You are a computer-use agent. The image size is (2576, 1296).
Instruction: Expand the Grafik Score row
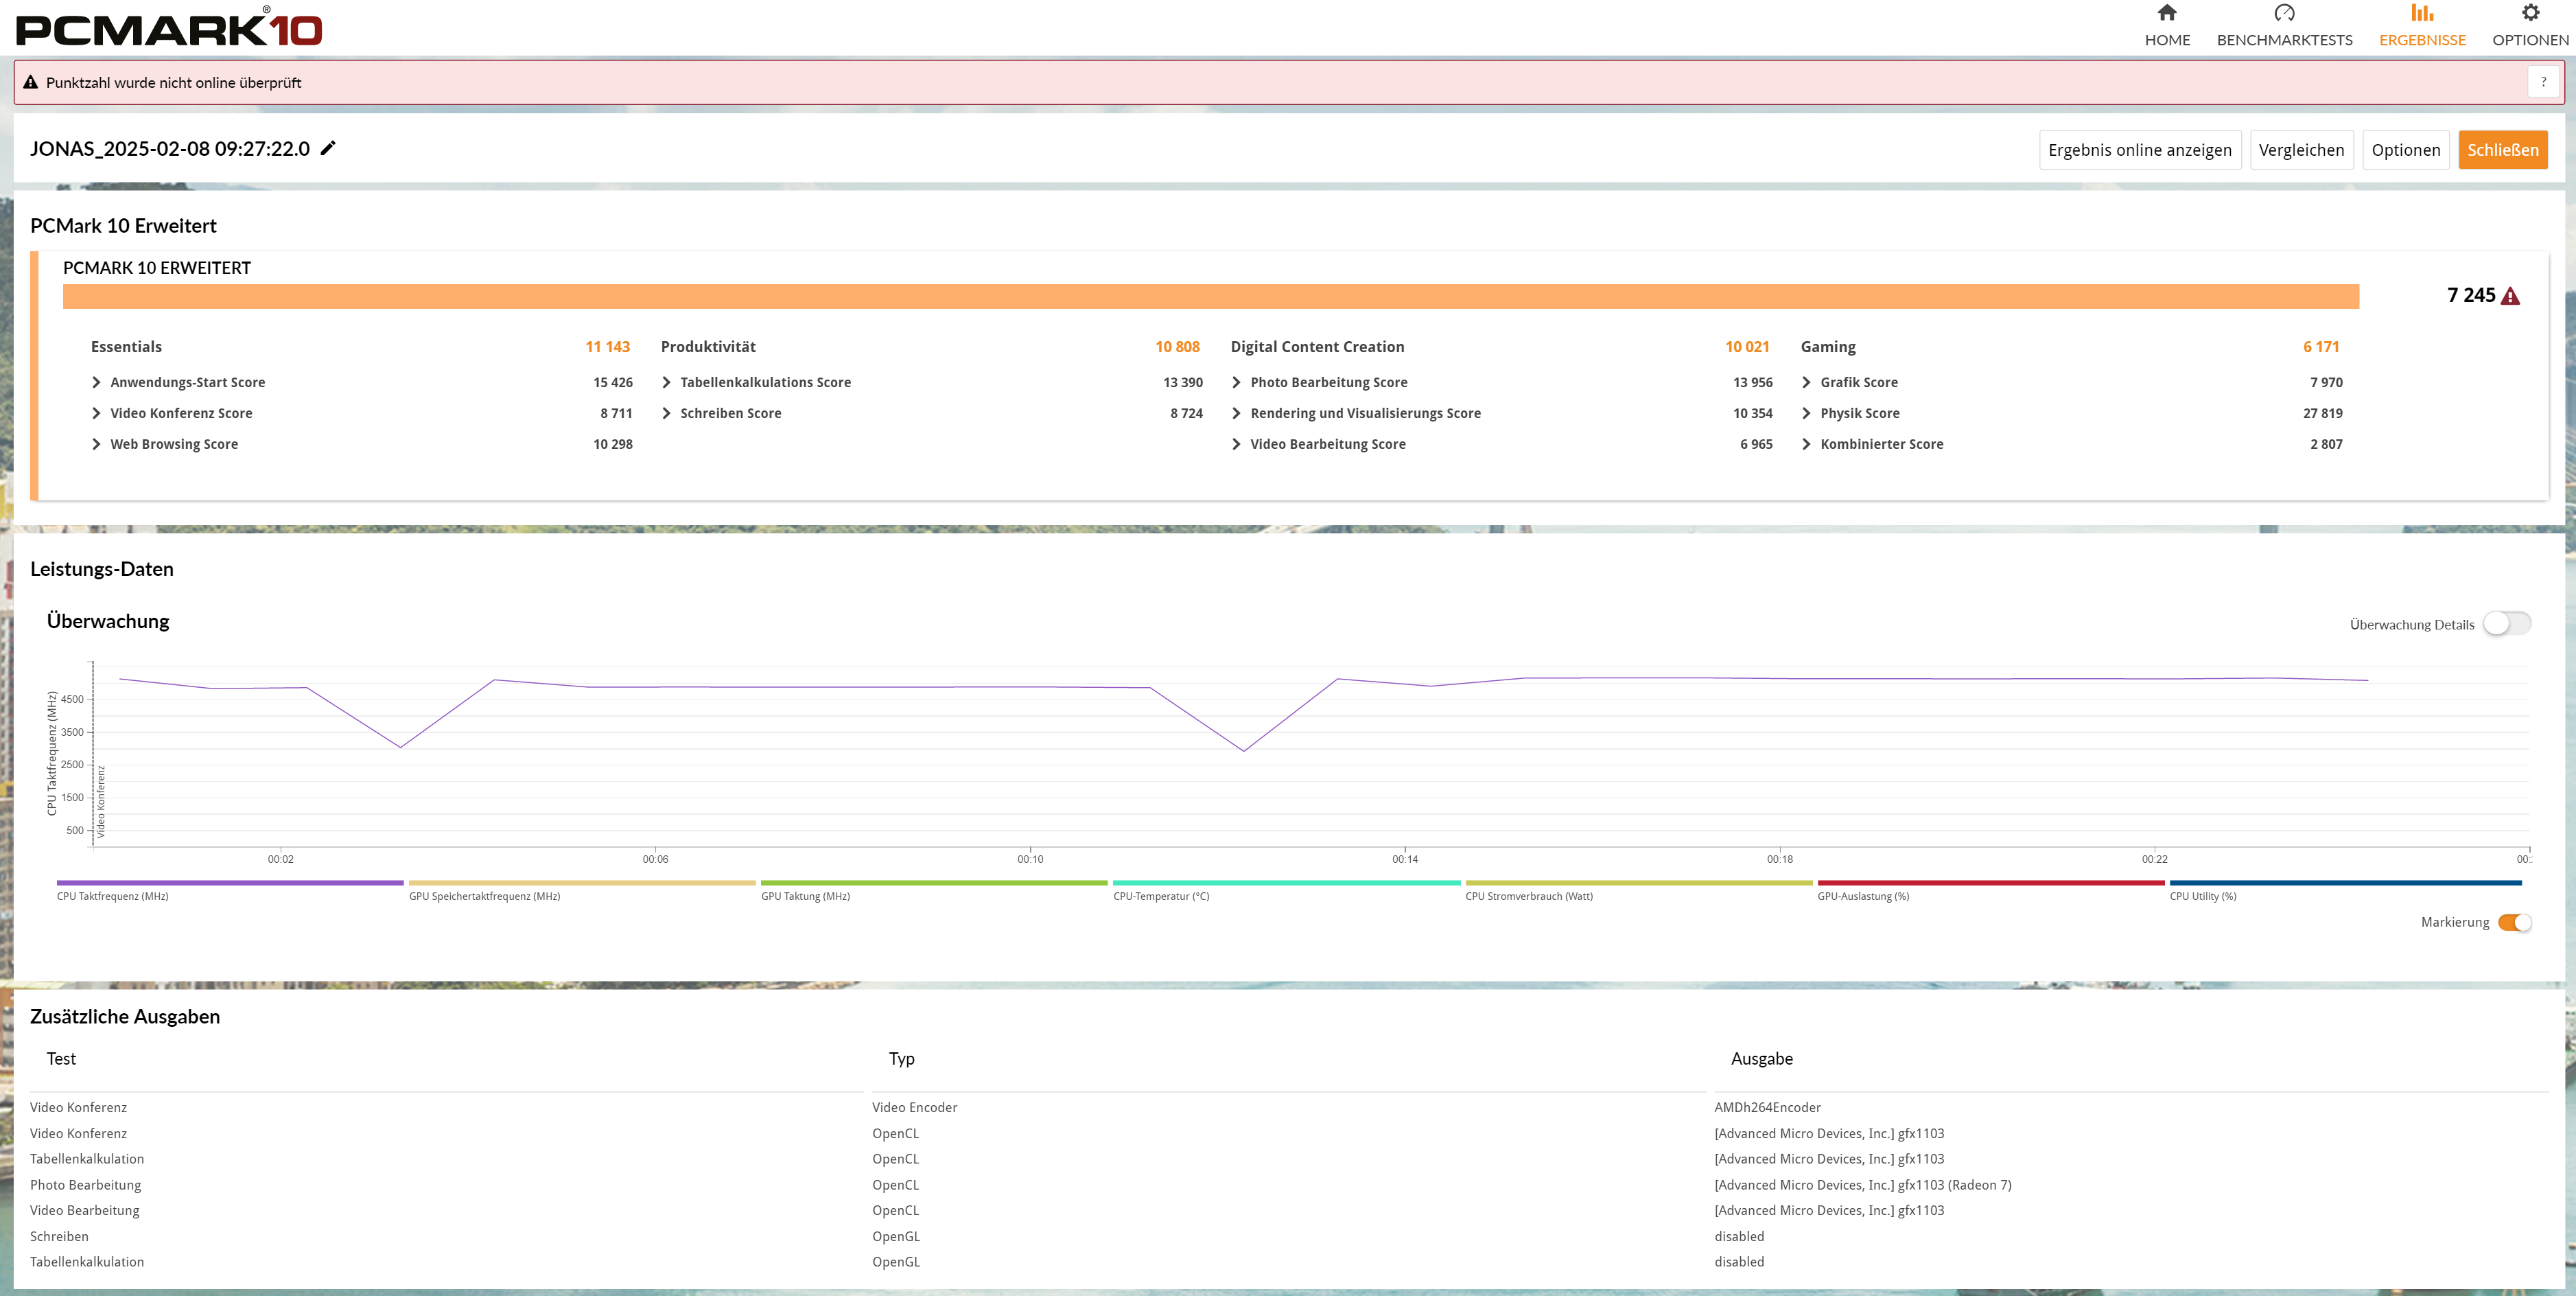[x=1807, y=382]
